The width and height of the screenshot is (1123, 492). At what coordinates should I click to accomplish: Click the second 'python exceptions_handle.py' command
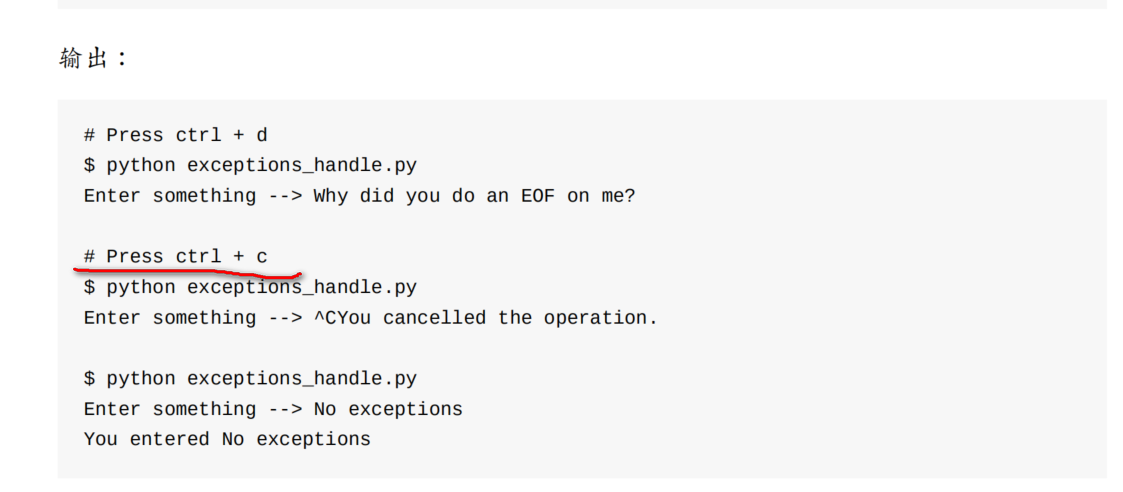click(261, 287)
